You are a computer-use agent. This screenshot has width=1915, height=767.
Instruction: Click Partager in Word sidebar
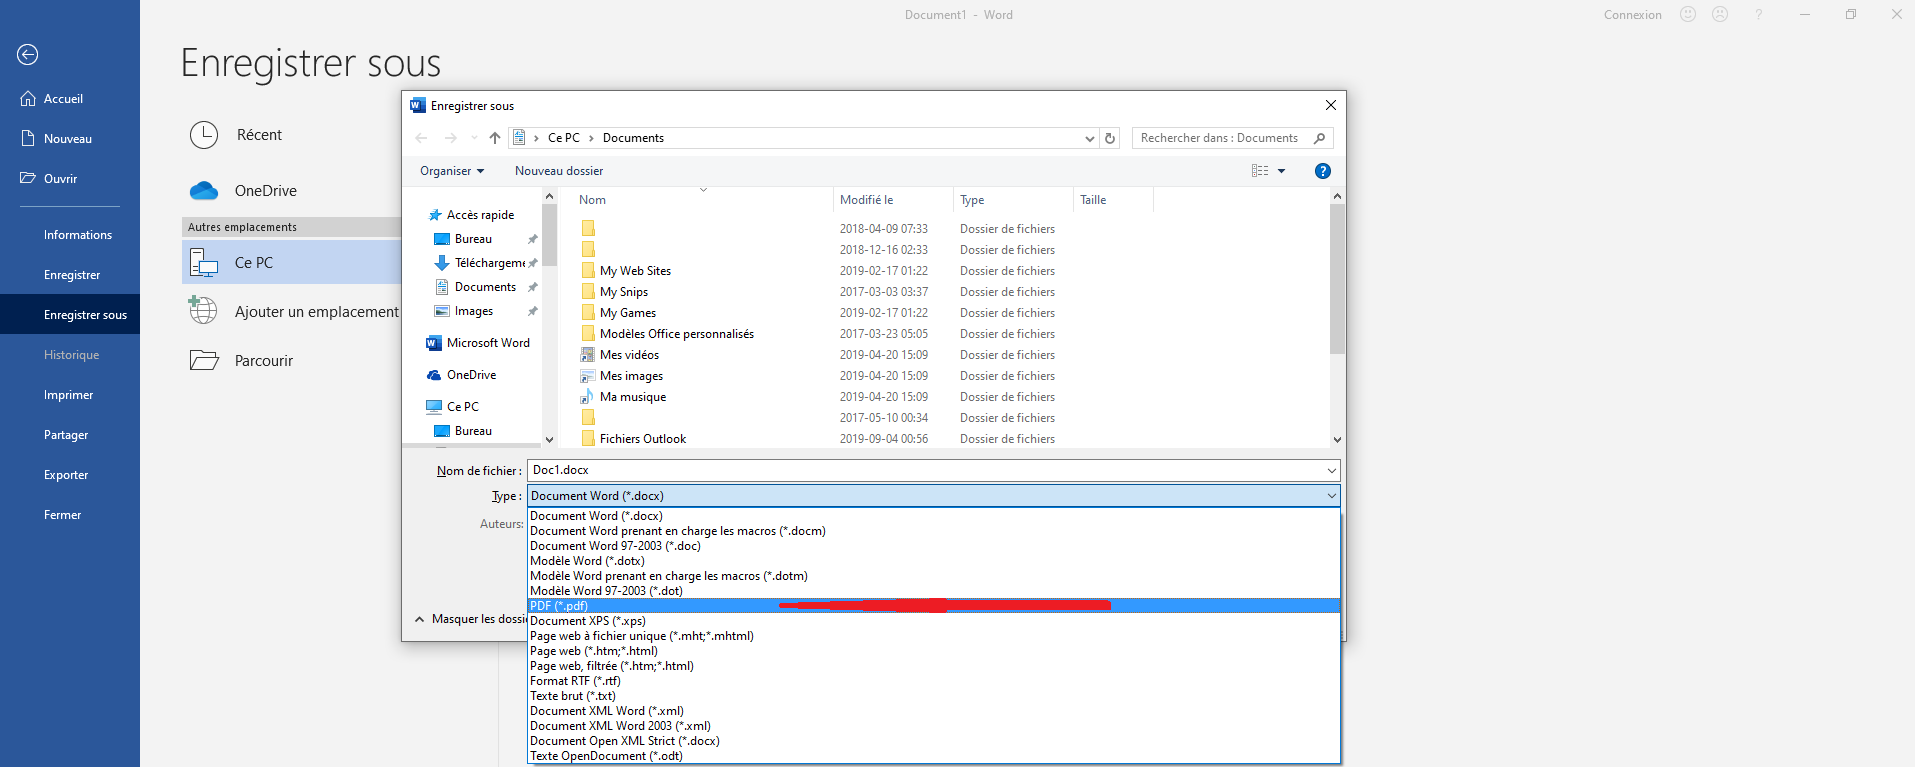tap(66, 435)
